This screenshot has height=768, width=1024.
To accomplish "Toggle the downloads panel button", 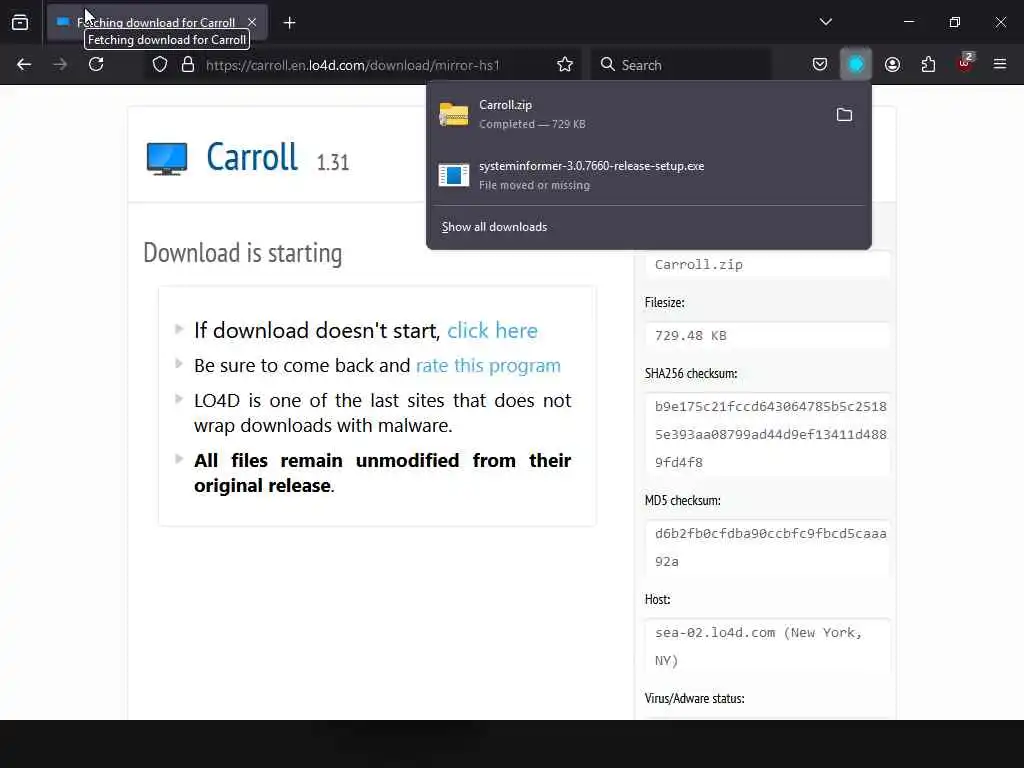I will [x=856, y=65].
